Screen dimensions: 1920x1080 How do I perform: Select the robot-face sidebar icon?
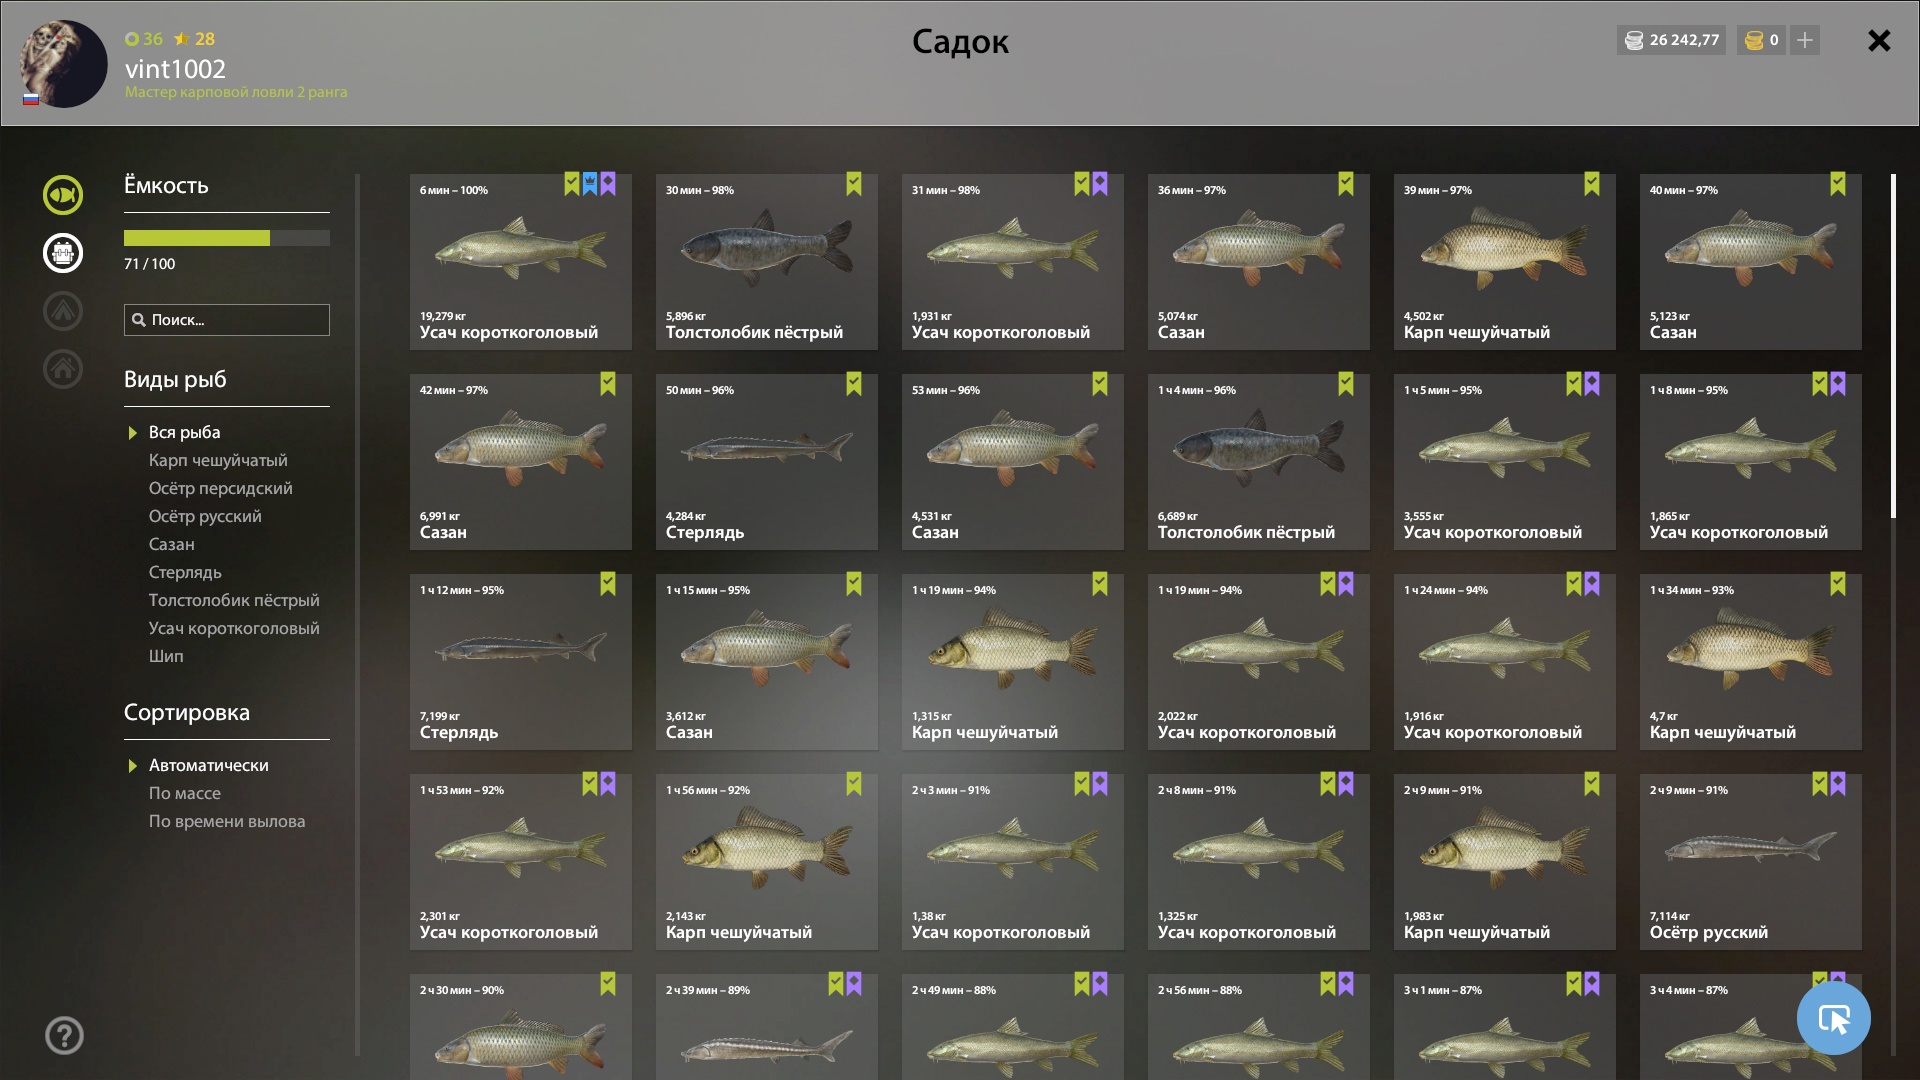click(63, 253)
